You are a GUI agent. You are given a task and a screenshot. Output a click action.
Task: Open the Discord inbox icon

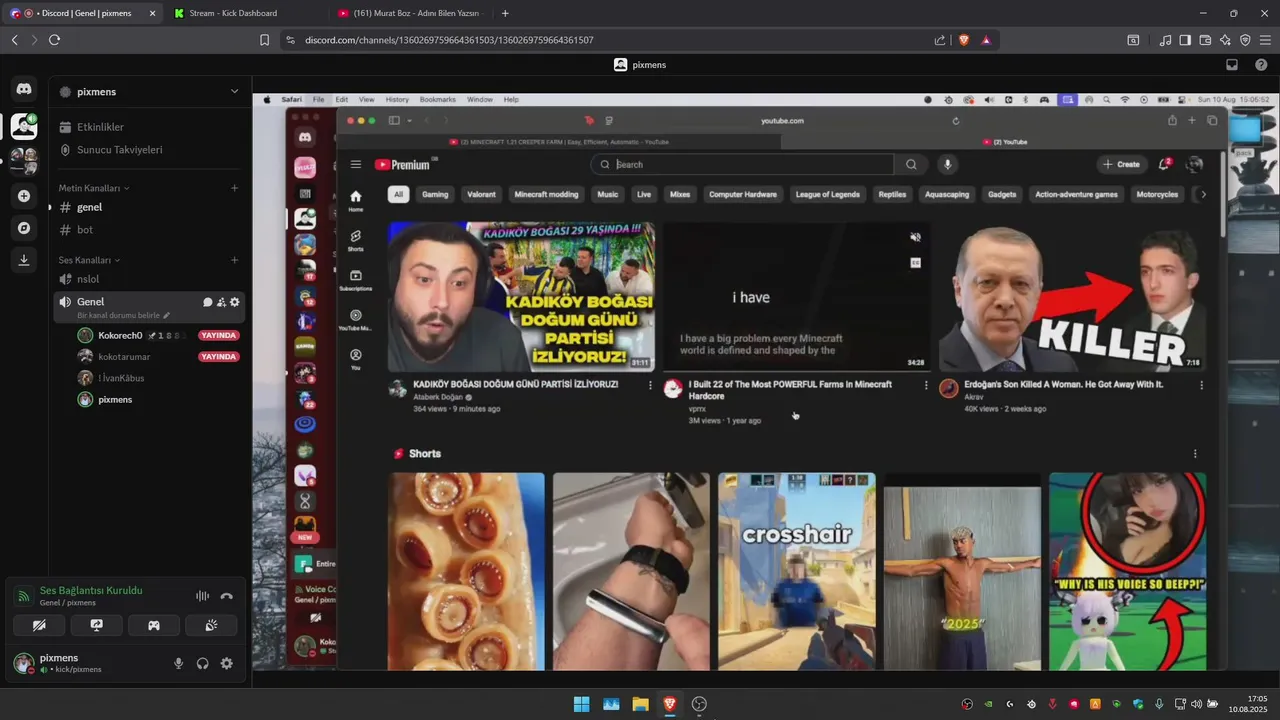1232,65
